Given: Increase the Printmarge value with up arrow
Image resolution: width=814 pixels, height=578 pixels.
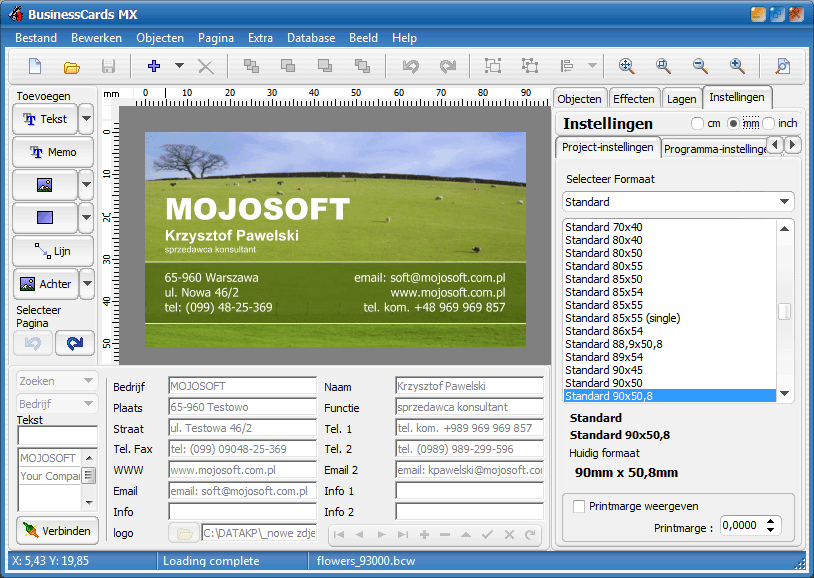Looking at the screenshot, I should click(x=770, y=521).
